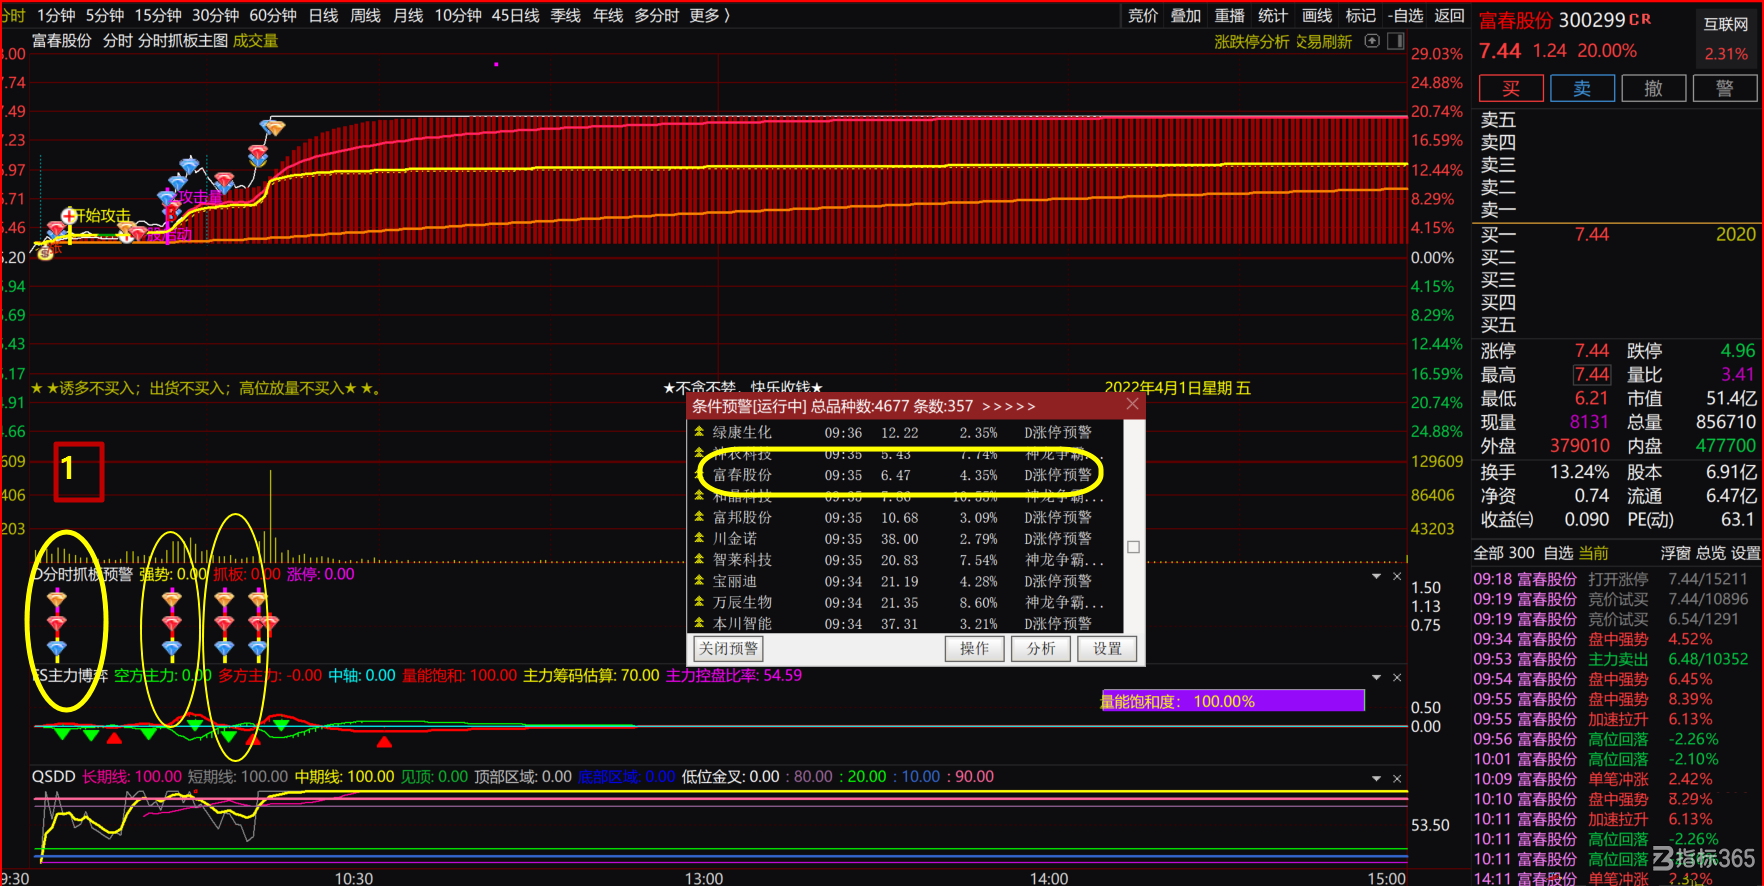The width and height of the screenshot is (1764, 886).
Task: Switch to 1分钟 timeframe
Action: [x=56, y=15]
